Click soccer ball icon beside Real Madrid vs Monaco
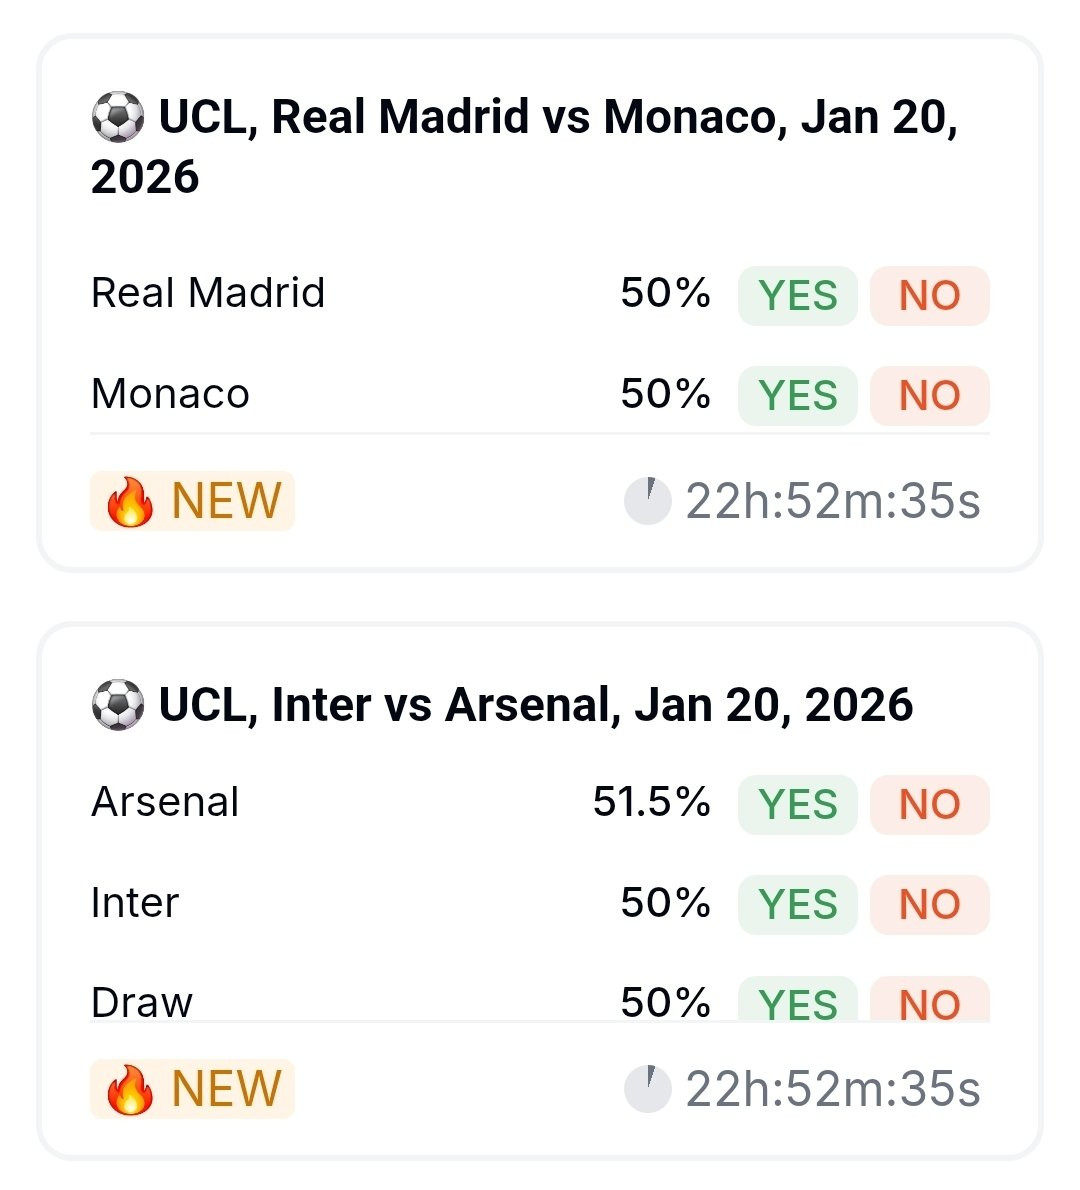 point(118,118)
